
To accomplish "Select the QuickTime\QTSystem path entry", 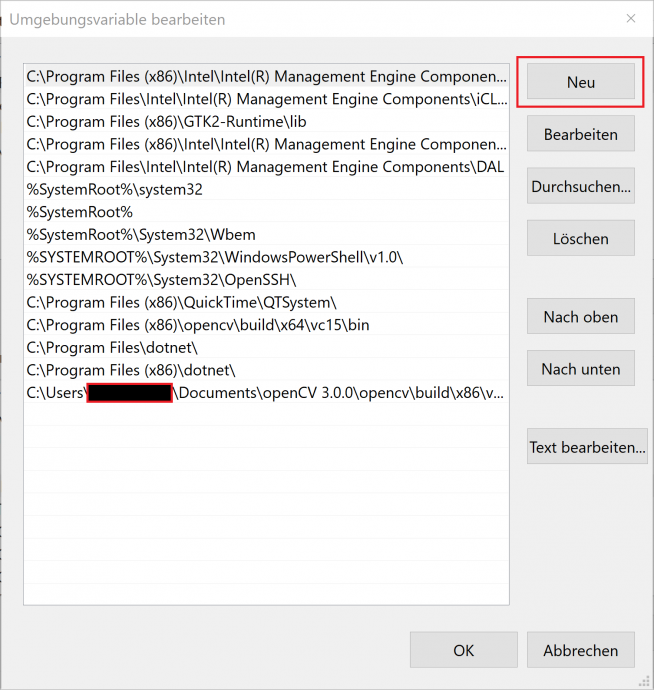I will [182, 302].
